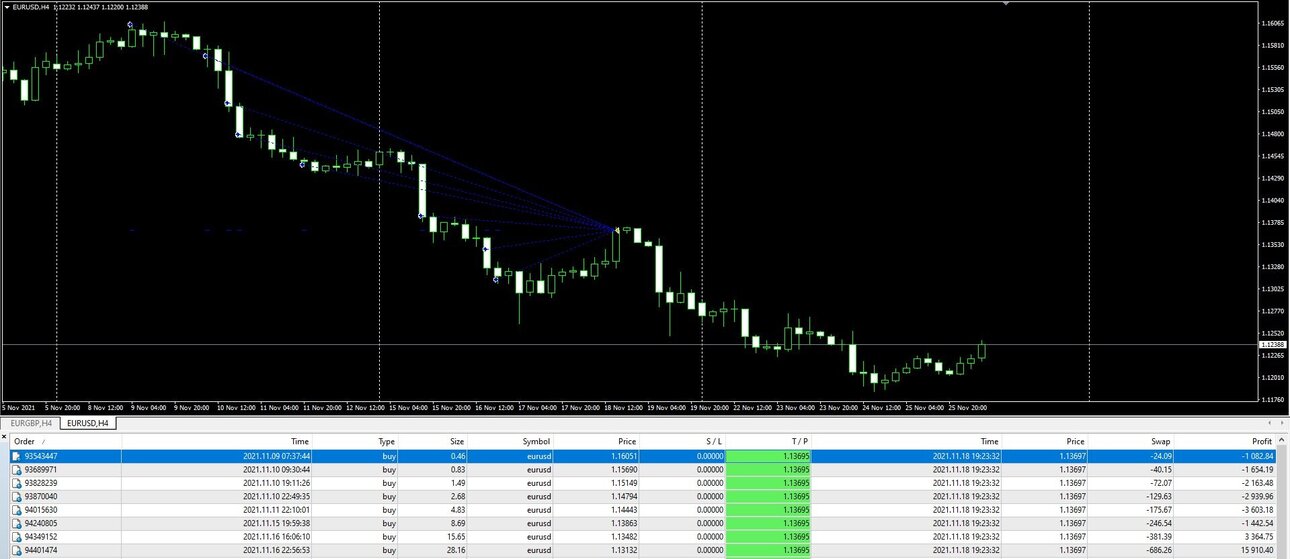The image size is (1290, 559).
Task: Click the lot size 15.65
Action: click(454, 537)
